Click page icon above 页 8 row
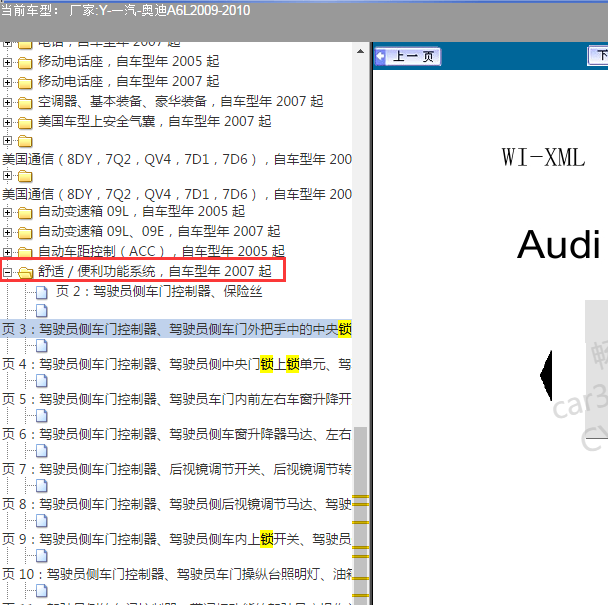This screenshot has height=605, width=608. (x=42, y=486)
